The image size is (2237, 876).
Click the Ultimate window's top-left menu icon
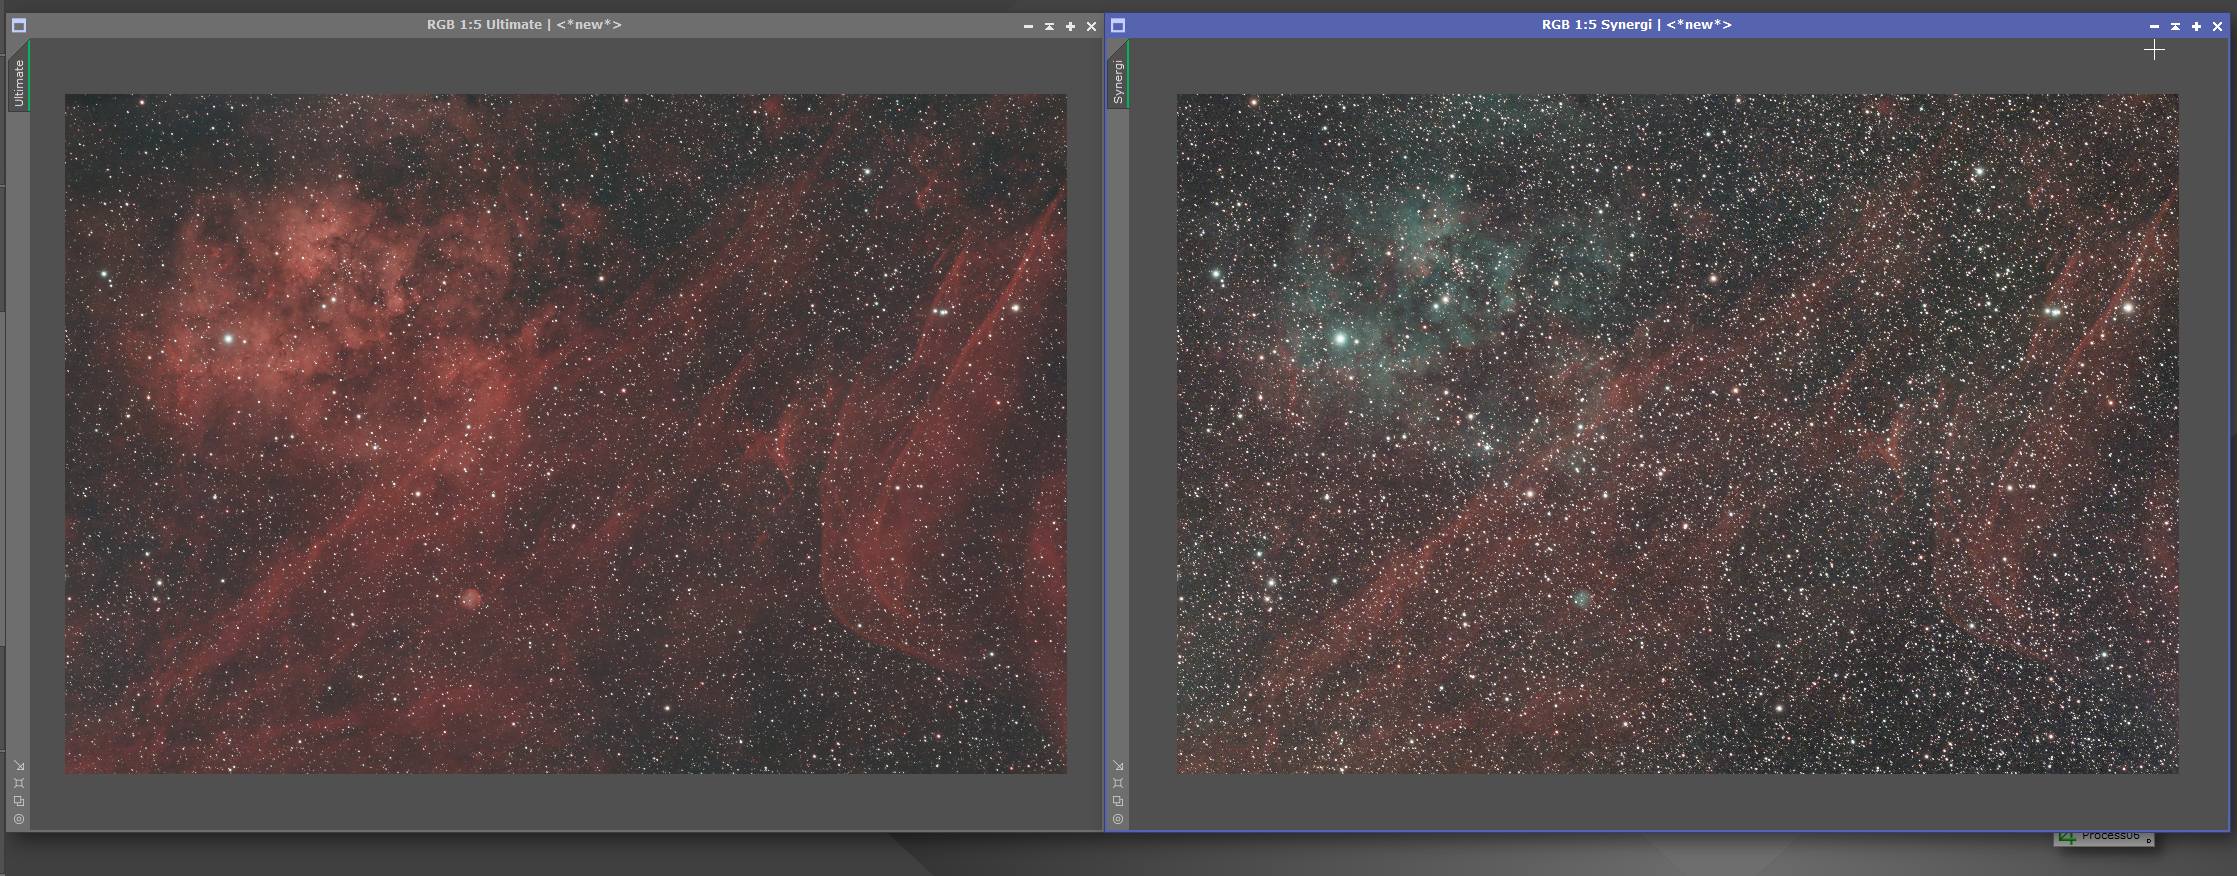pyautogui.click(x=18, y=26)
